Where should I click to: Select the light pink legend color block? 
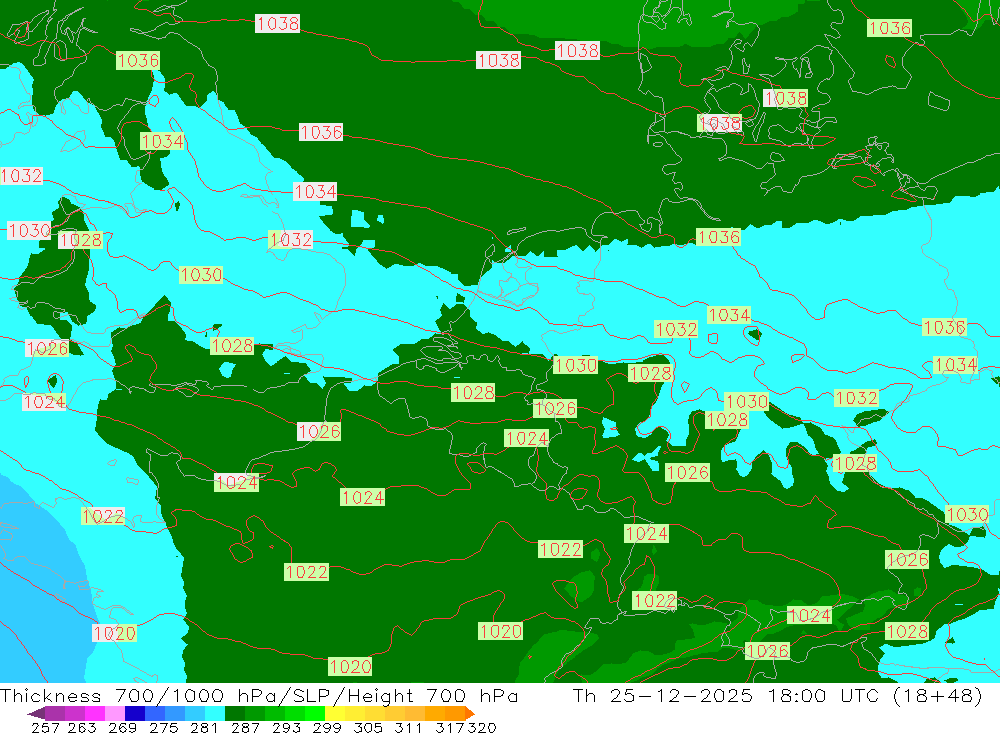115,713
